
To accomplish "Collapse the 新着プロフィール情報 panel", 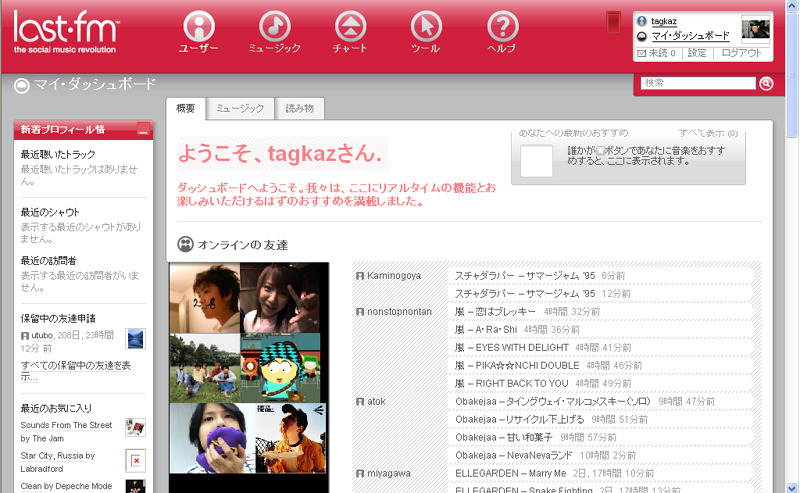I will 143,130.
